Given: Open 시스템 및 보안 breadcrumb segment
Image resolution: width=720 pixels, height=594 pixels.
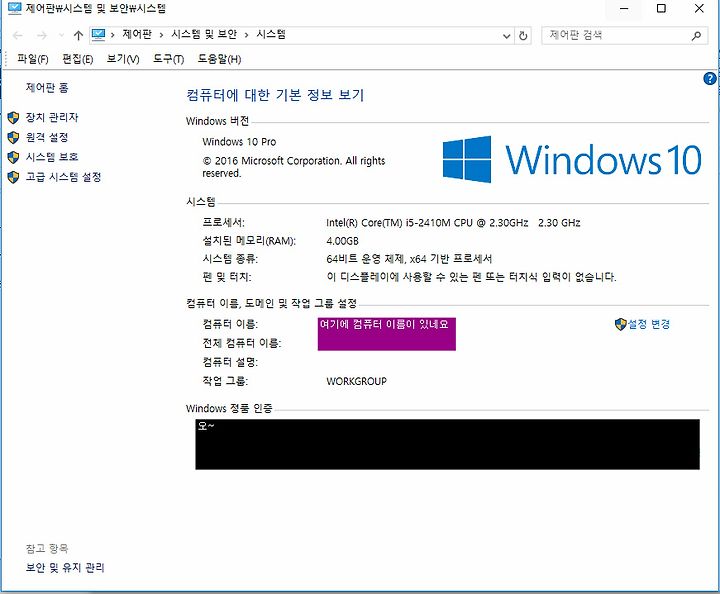Looking at the screenshot, I should [204, 34].
